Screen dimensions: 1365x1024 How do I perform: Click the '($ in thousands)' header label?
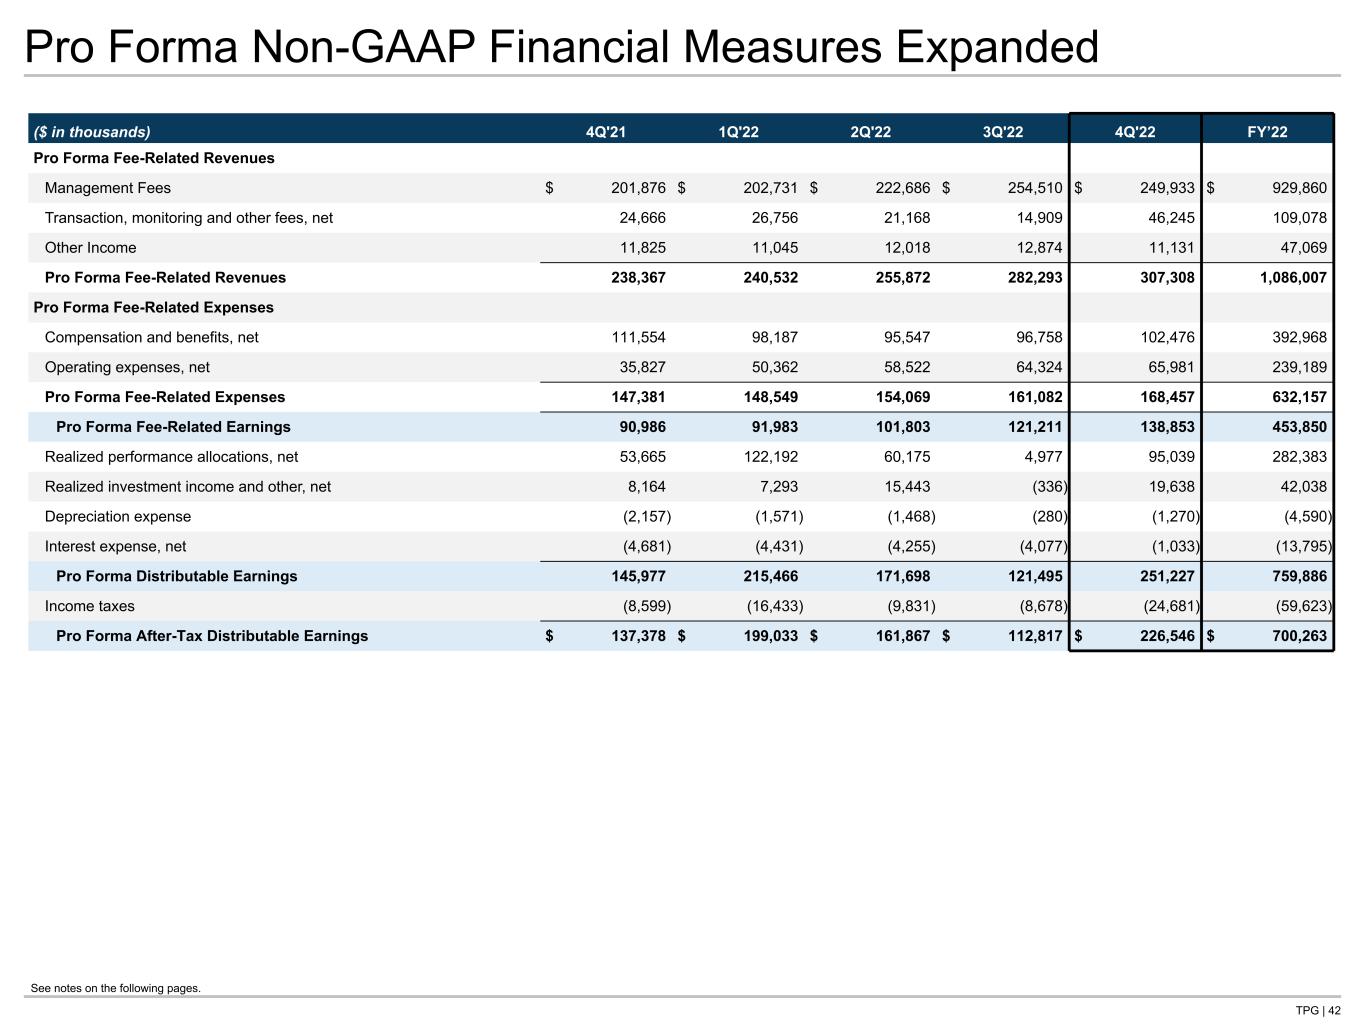[92, 132]
